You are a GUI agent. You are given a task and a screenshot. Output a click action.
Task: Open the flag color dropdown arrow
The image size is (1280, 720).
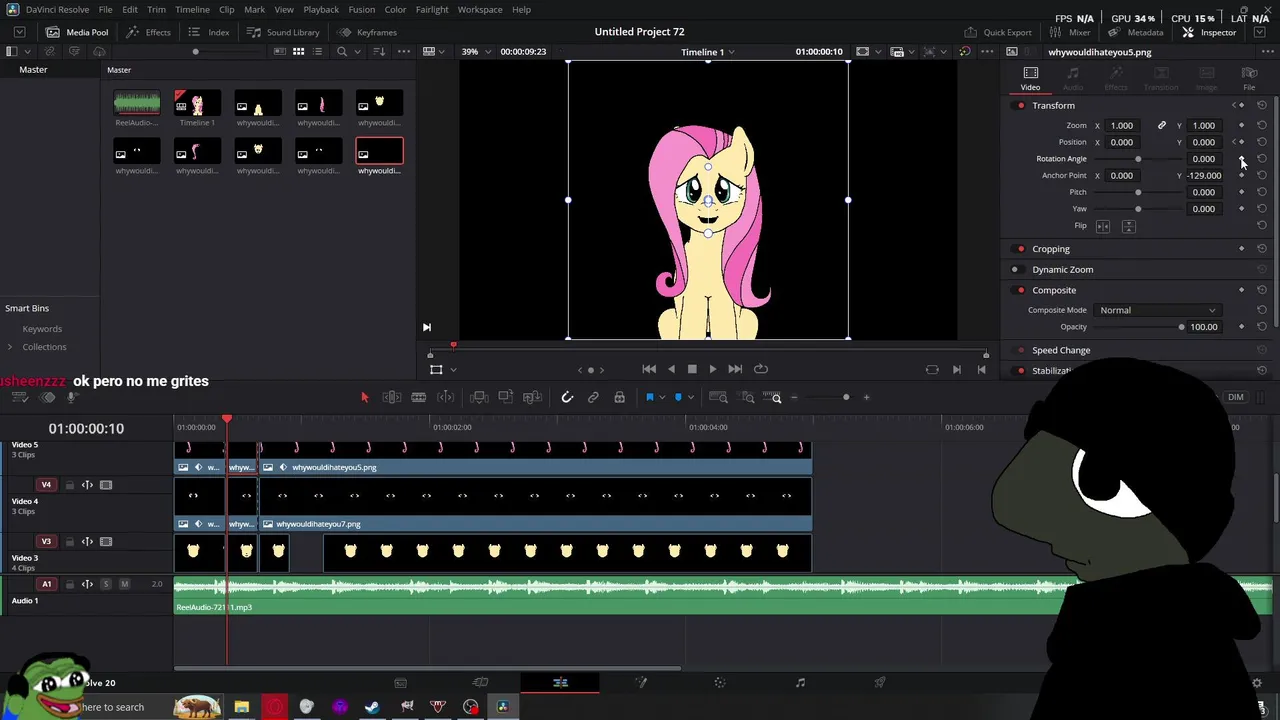(x=661, y=397)
